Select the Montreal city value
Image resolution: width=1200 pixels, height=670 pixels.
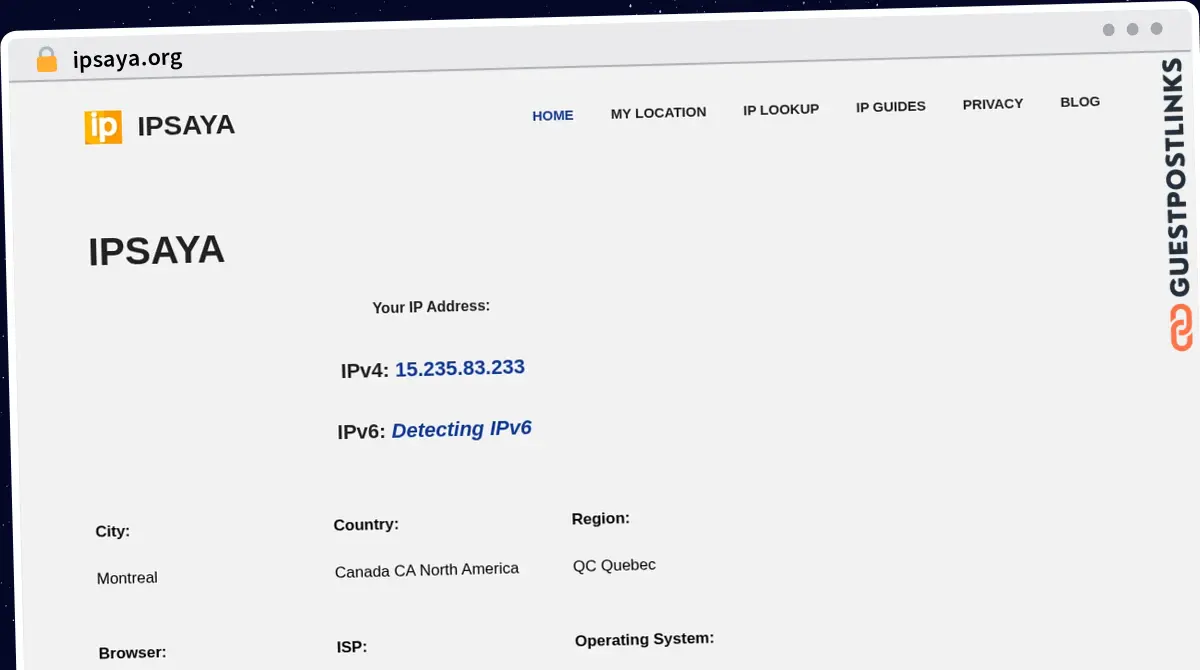pos(127,578)
